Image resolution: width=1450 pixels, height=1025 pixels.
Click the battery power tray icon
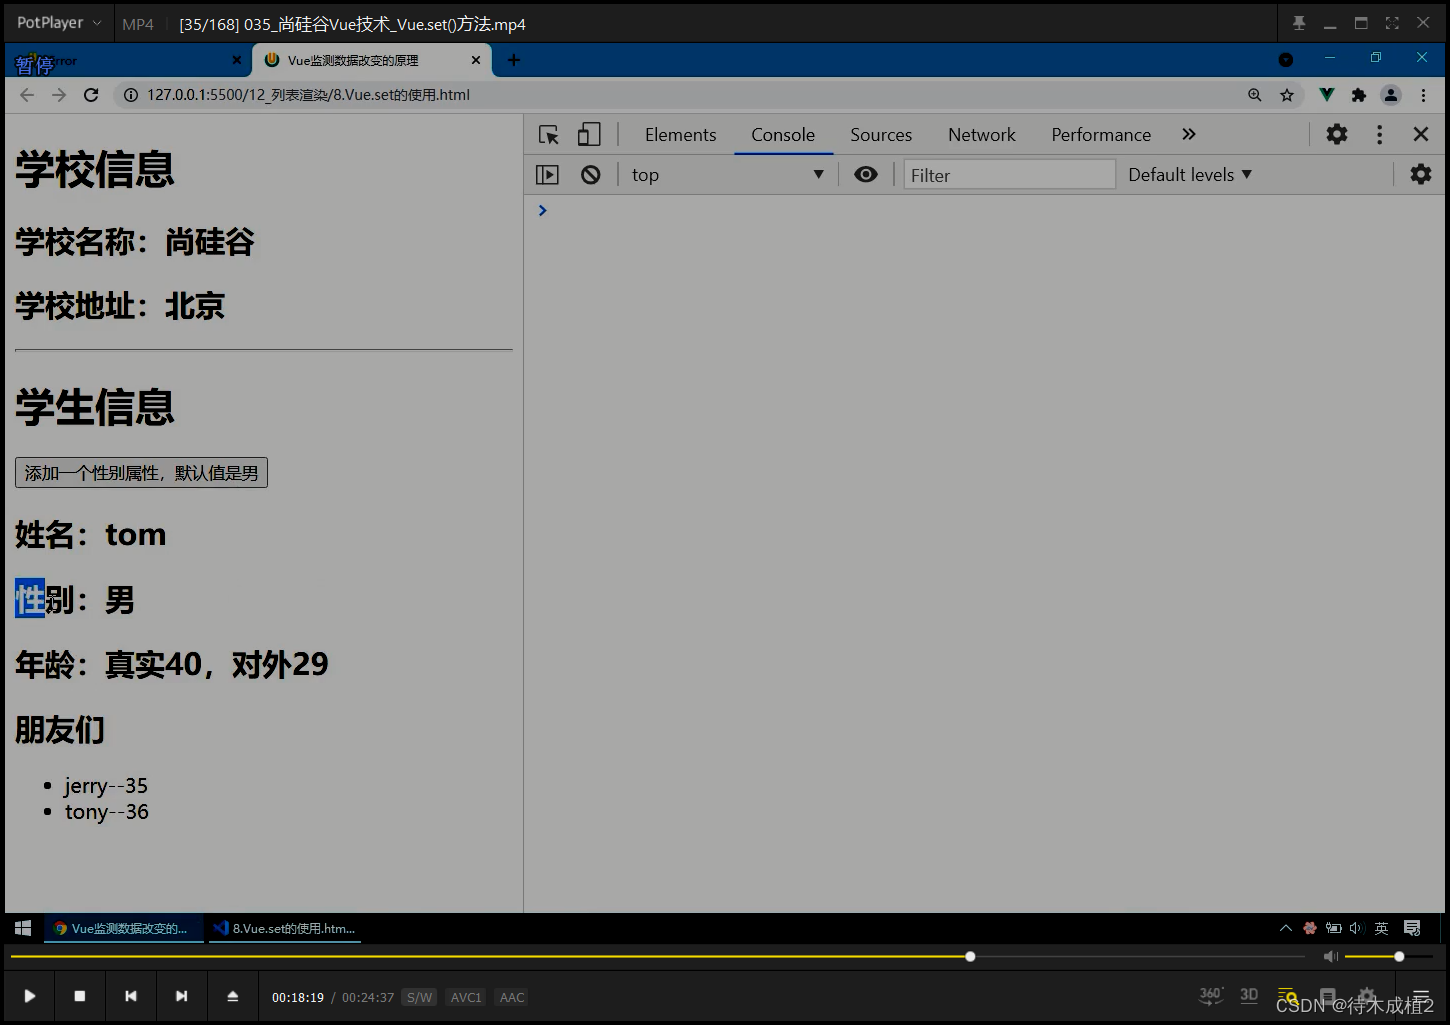pyautogui.click(x=1333, y=928)
